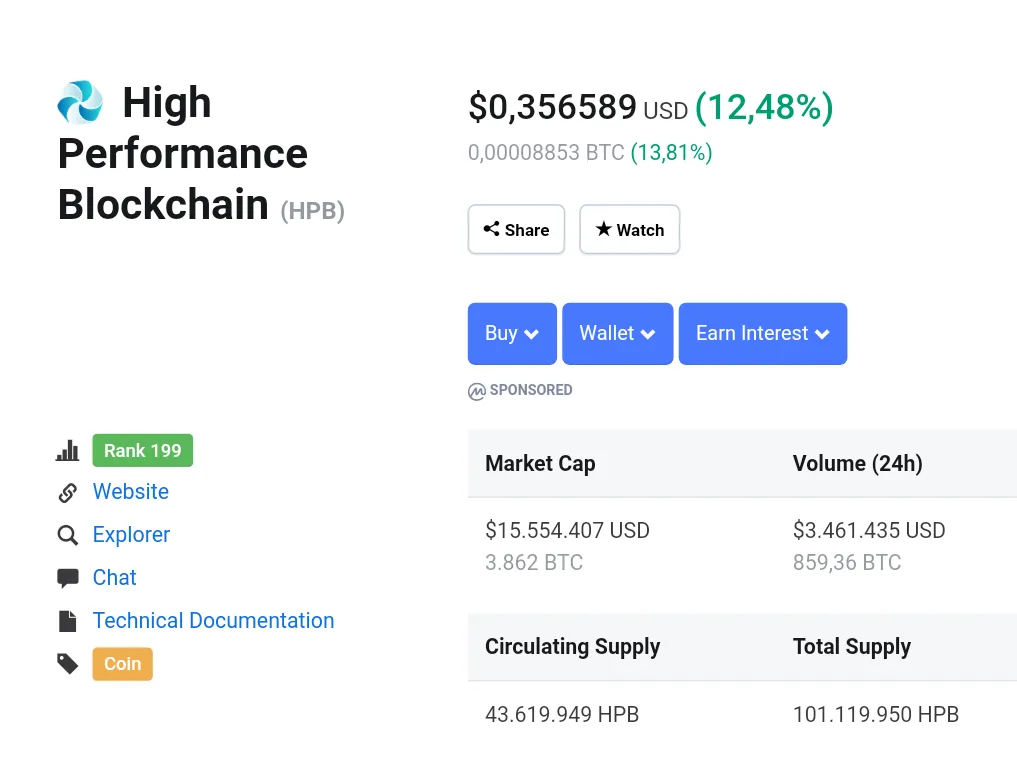Click the Coin tag badge
The image size is (1017, 771).
[123, 664]
